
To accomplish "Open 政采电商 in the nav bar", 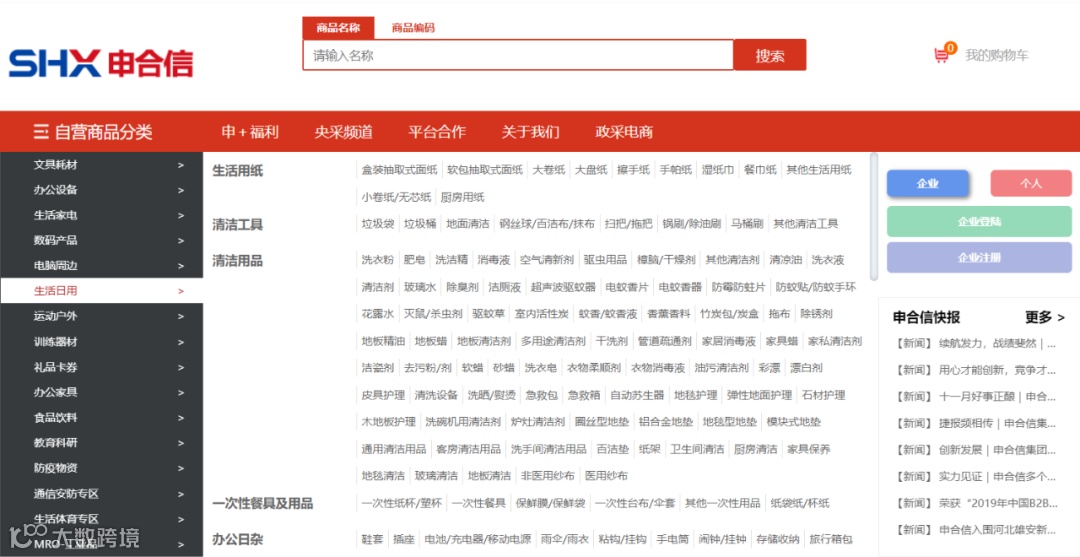I will click(x=624, y=132).
